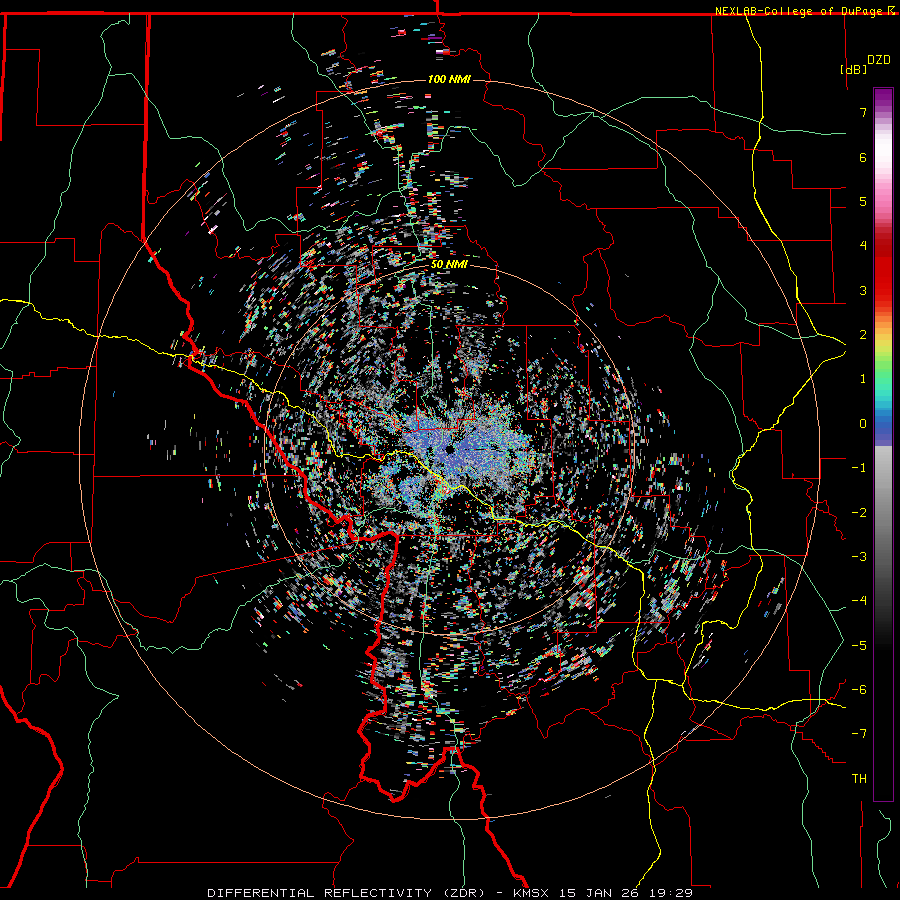This screenshot has height=900, width=900.
Task: Click the 7 value on the color scale
Action: tap(863, 112)
